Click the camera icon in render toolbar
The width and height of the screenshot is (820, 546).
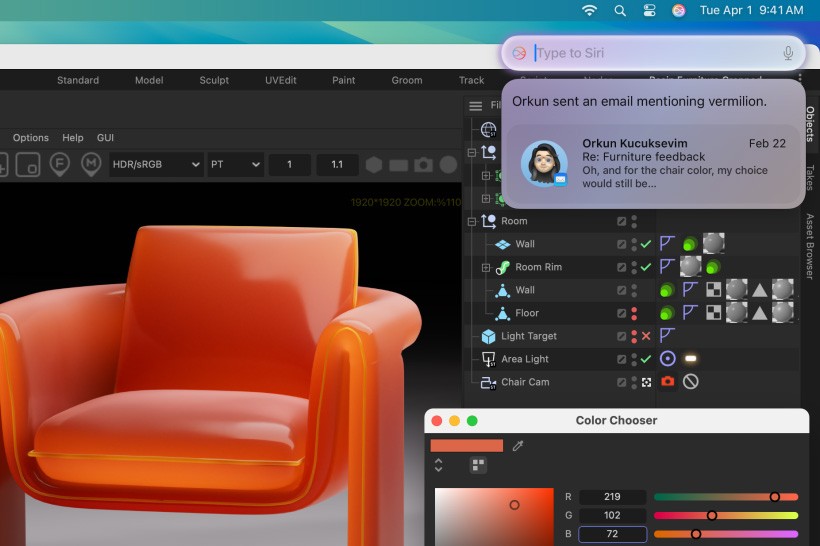[x=424, y=165]
